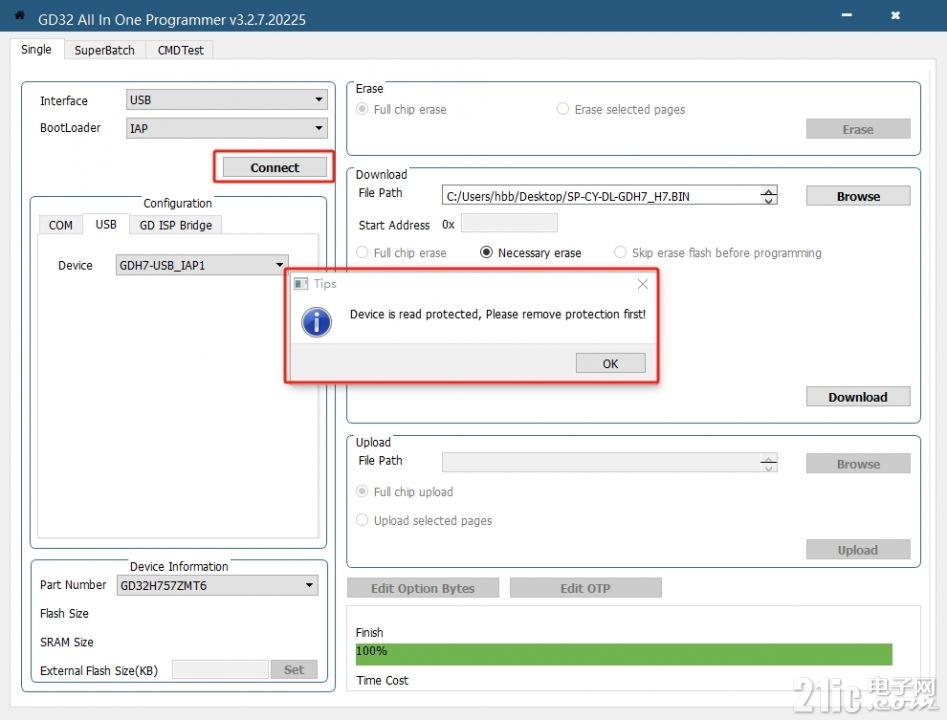Click the Edit OTP button

click(585, 588)
